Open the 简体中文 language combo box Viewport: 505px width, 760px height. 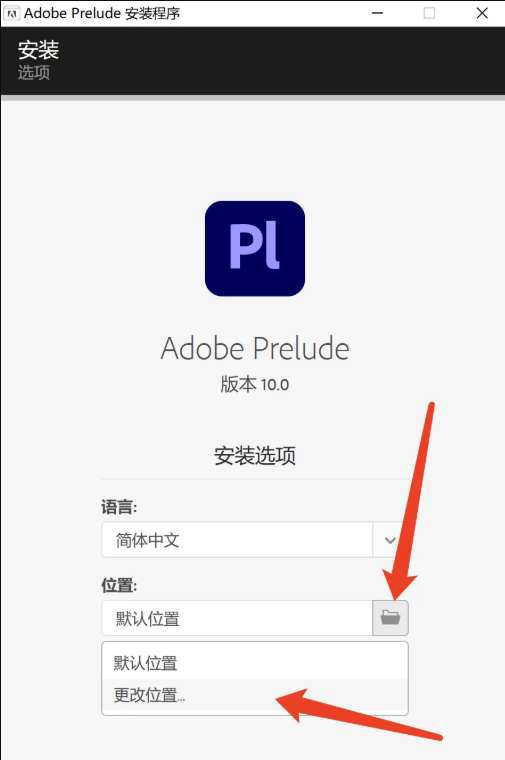pos(255,540)
